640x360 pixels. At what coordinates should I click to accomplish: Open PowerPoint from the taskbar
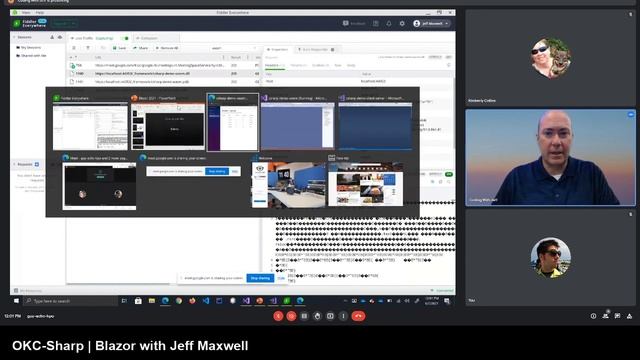(260, 301)
